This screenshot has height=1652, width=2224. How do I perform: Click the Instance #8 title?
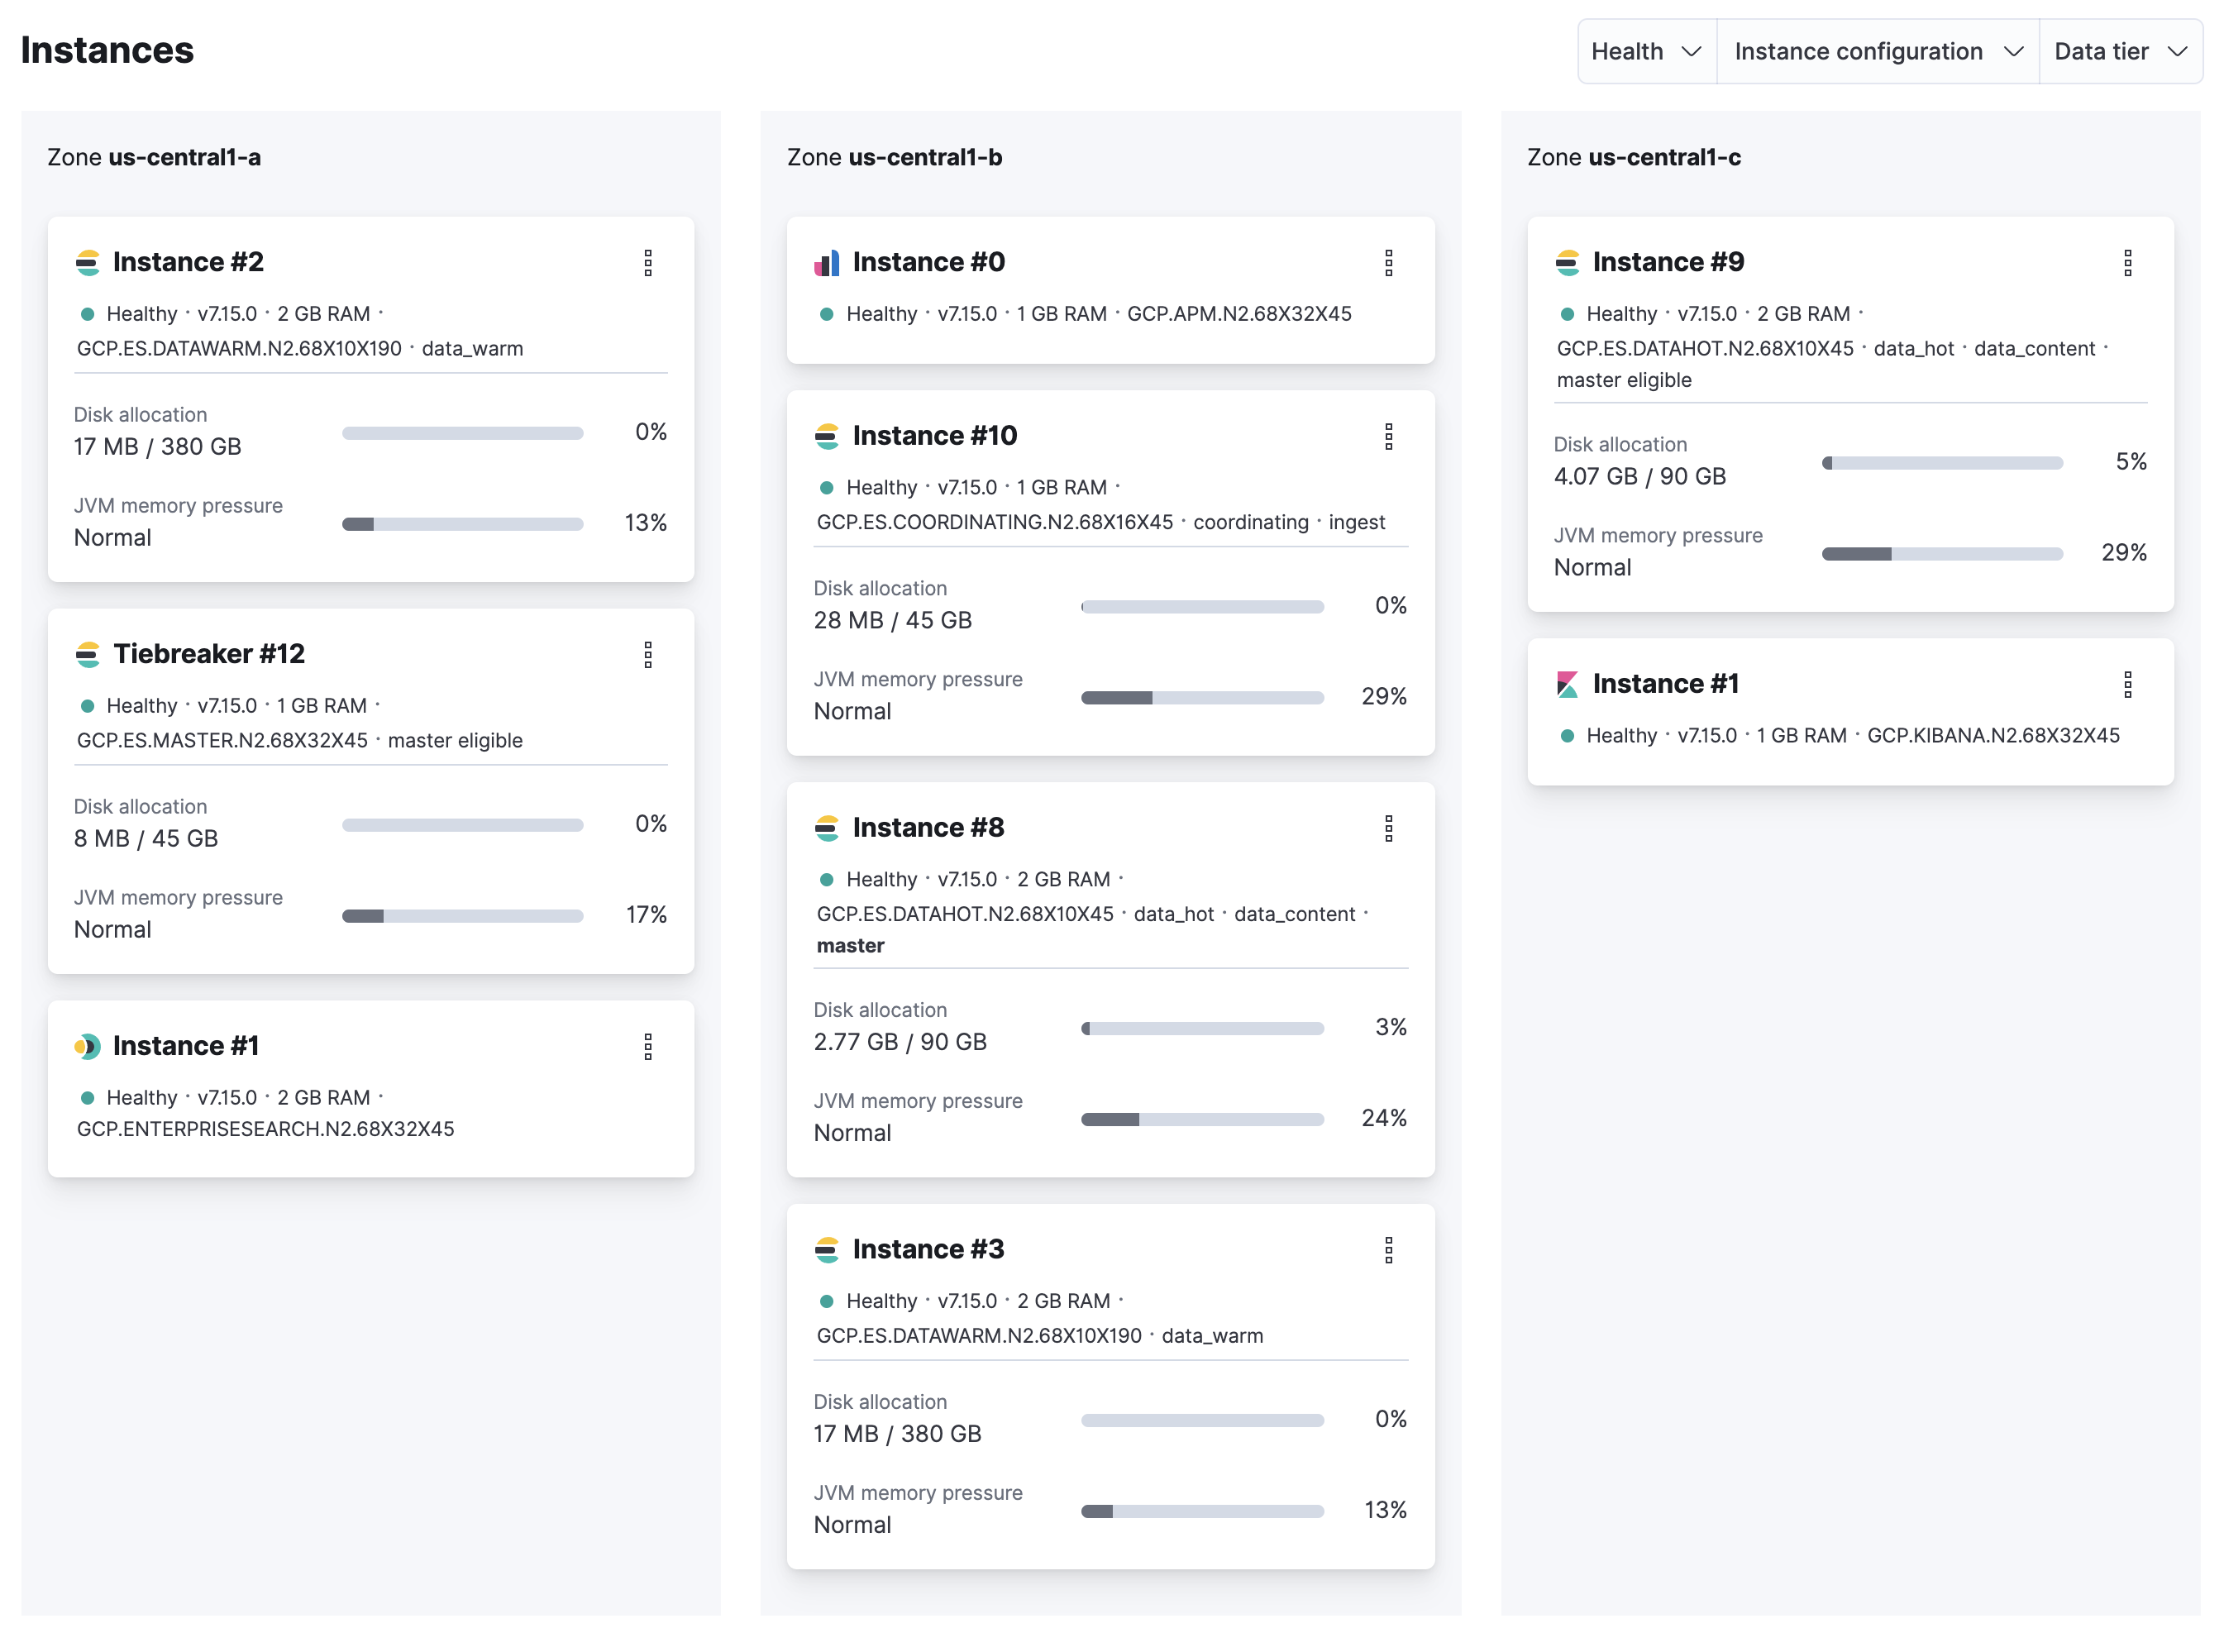point(927,828)
